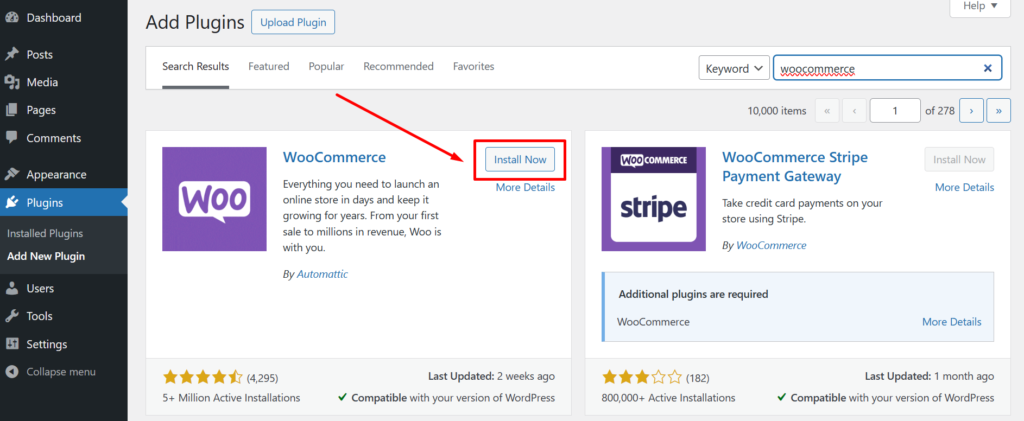Click the WooCommerce Stripe plugin logo
The height and width of the screenshot is (421, 1024).
coord(654,199)
